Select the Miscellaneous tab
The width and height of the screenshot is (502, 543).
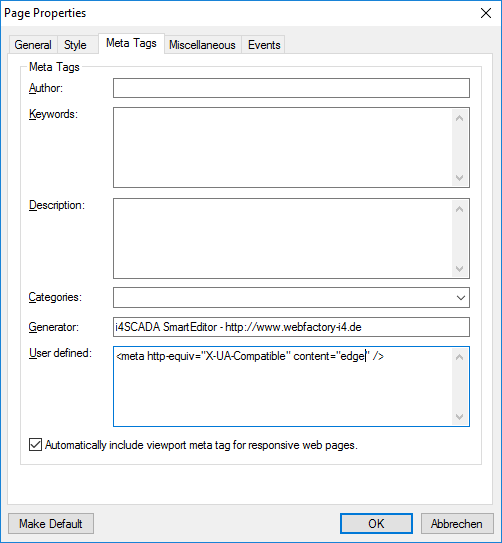click(202, 45)
